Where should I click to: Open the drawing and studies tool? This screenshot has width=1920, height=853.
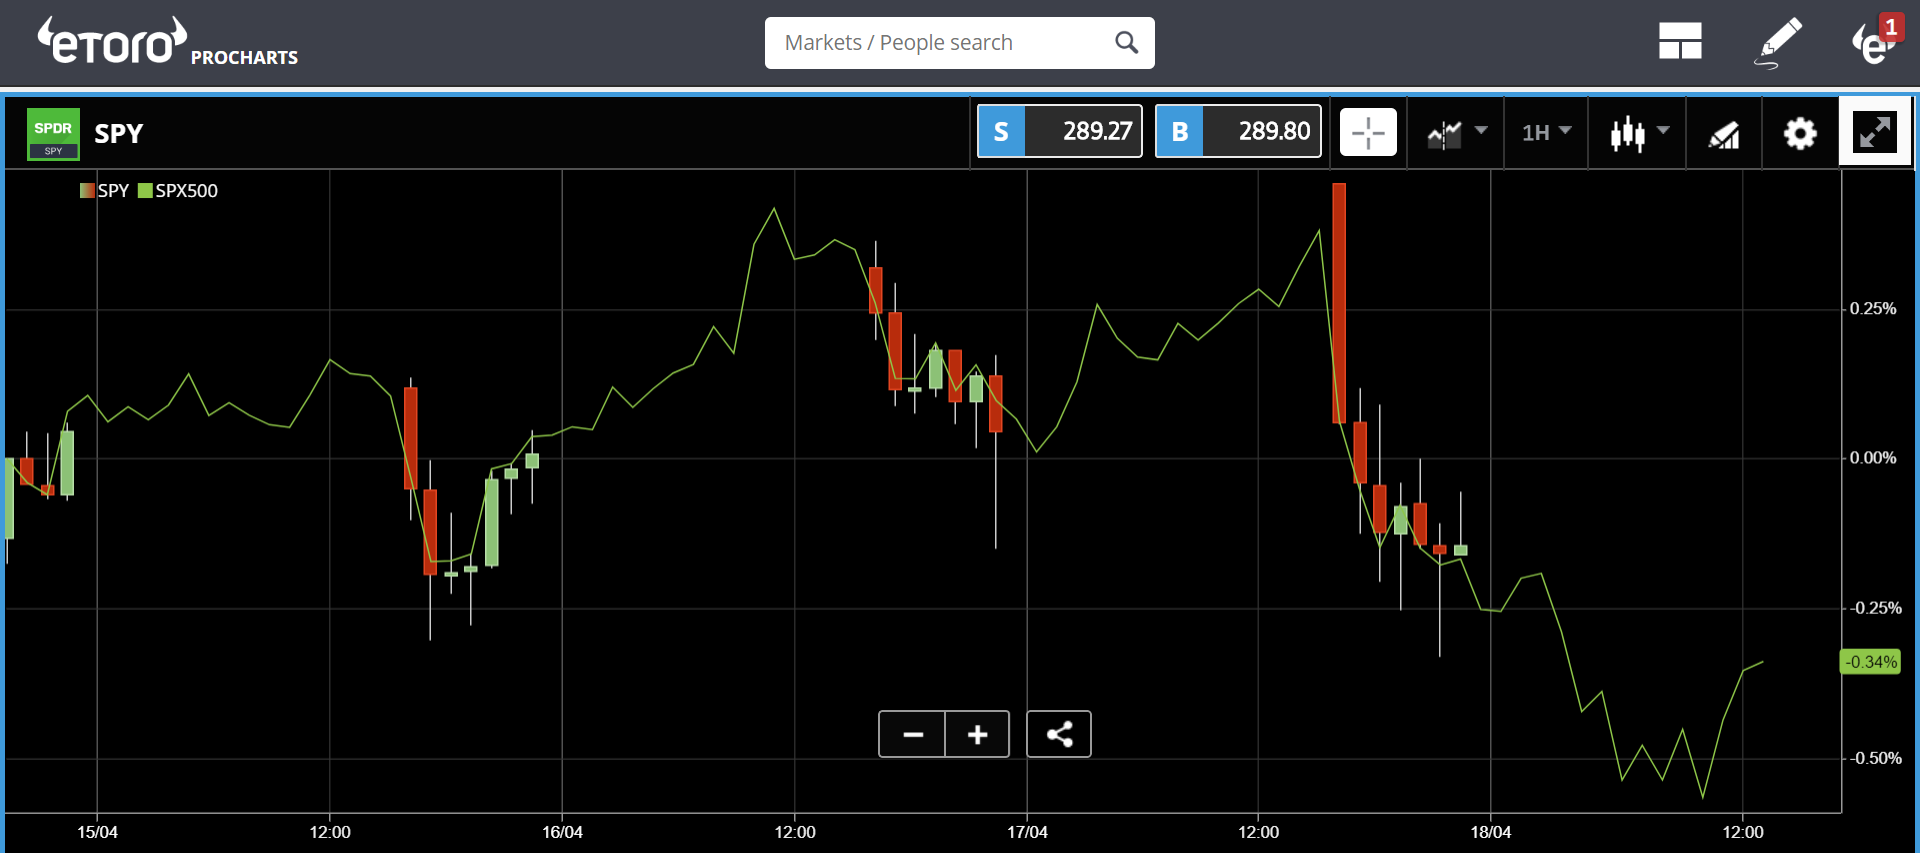click(1723, 134)
